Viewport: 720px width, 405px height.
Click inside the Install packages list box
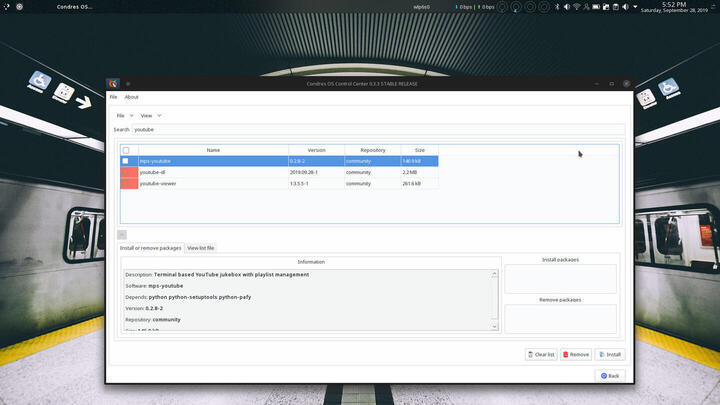pos(560,279)
